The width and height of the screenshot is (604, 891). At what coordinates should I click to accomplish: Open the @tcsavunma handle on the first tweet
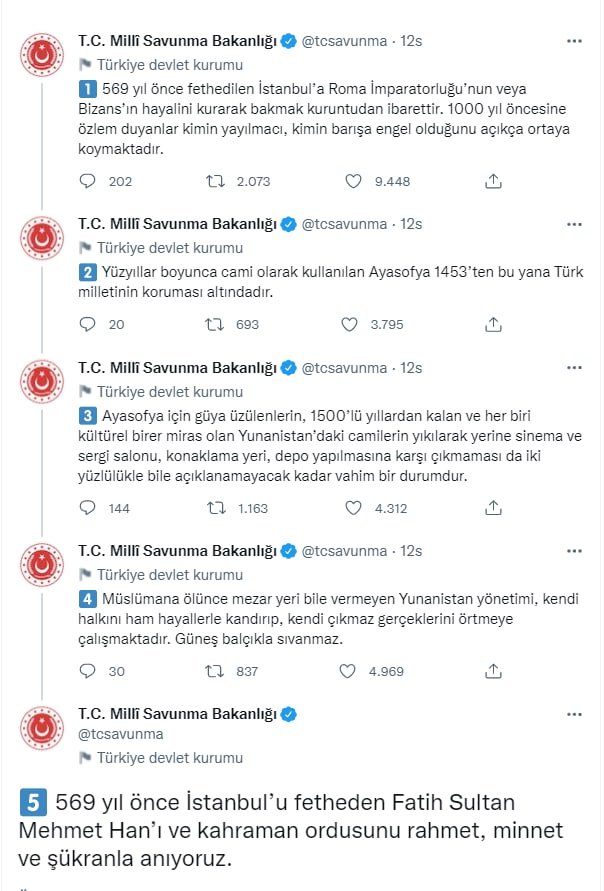click(344, 41)
